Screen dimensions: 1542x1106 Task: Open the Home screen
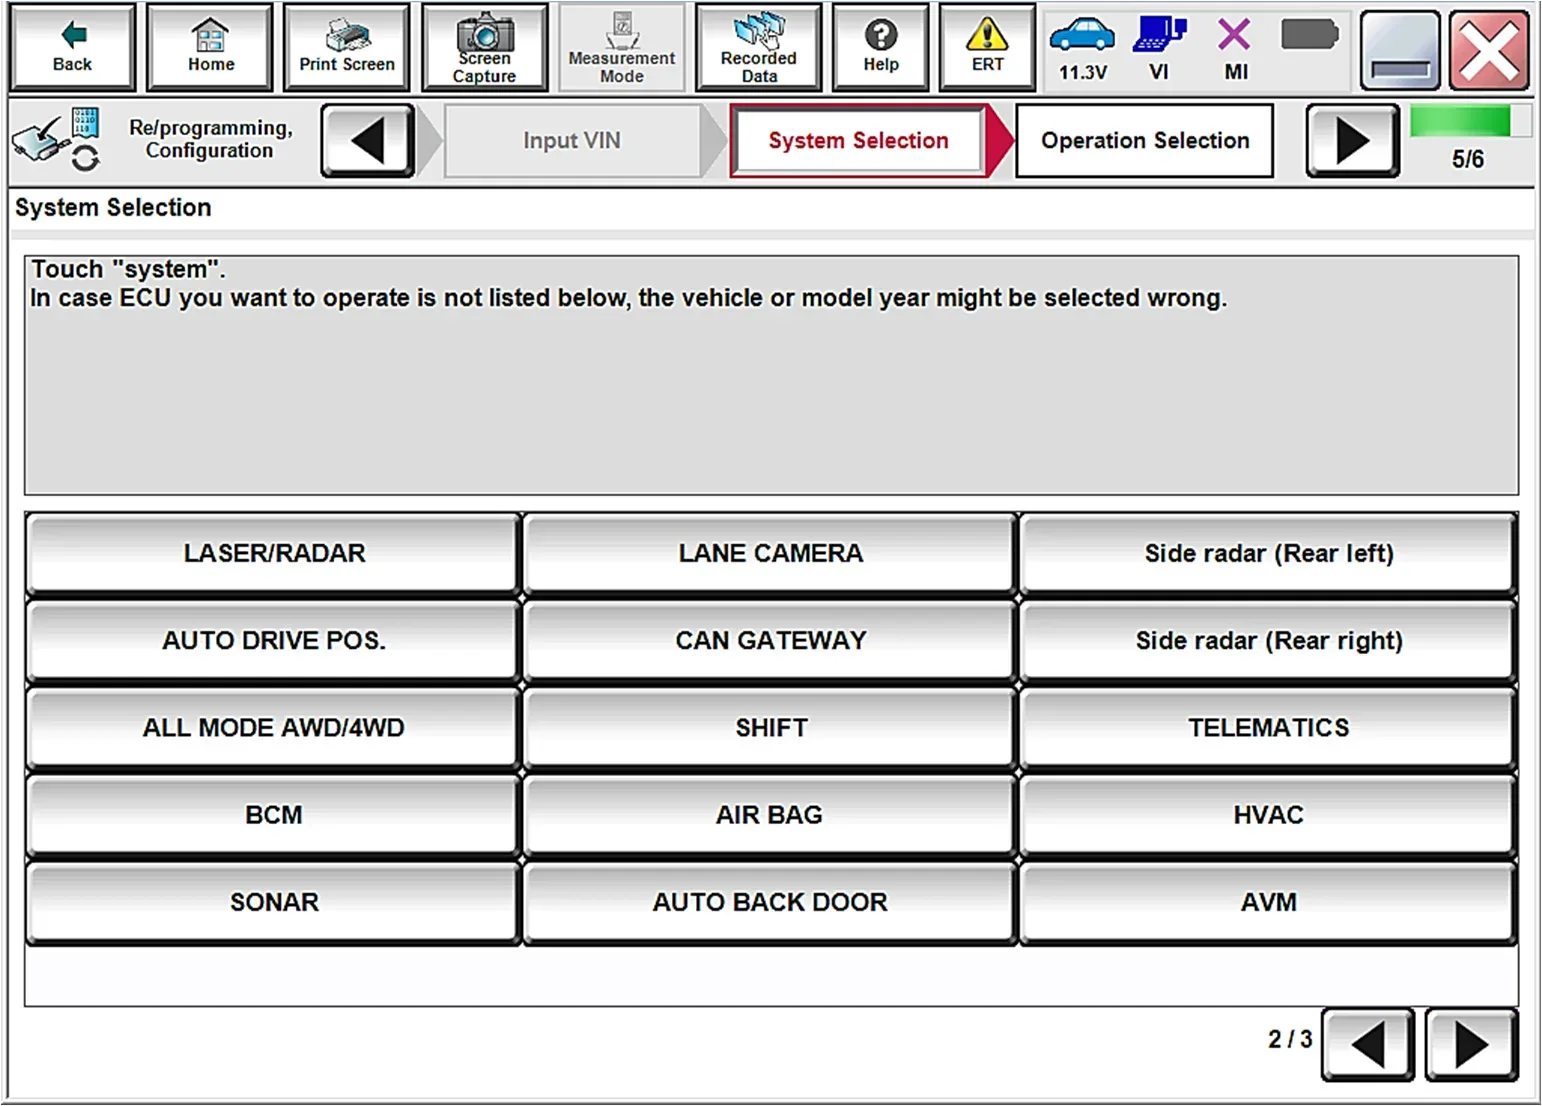(x=210, y=47)
